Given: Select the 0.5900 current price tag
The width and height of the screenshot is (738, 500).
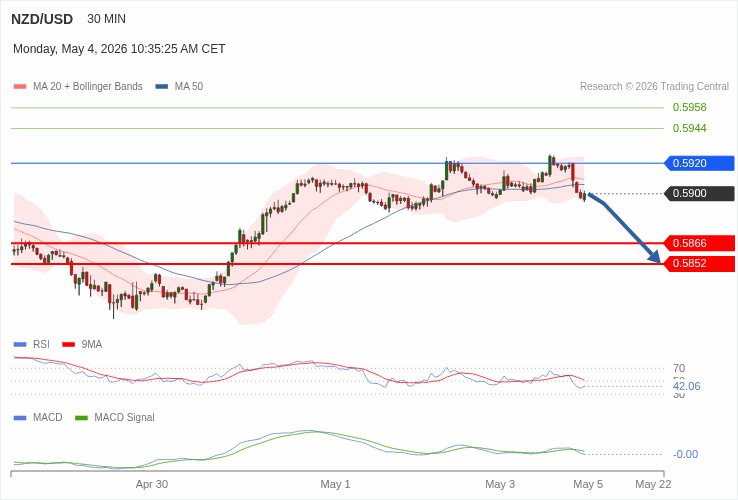Looking at the screenshot, I should 699,194.
